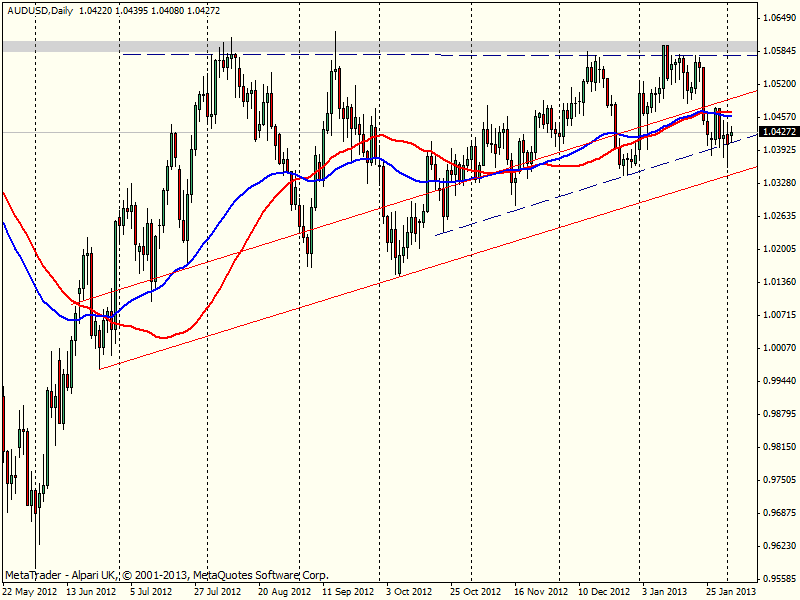The height and width of the screenshot is (600, 800).
Task: Click the 1.05200 price axis label
Action: 778,84
